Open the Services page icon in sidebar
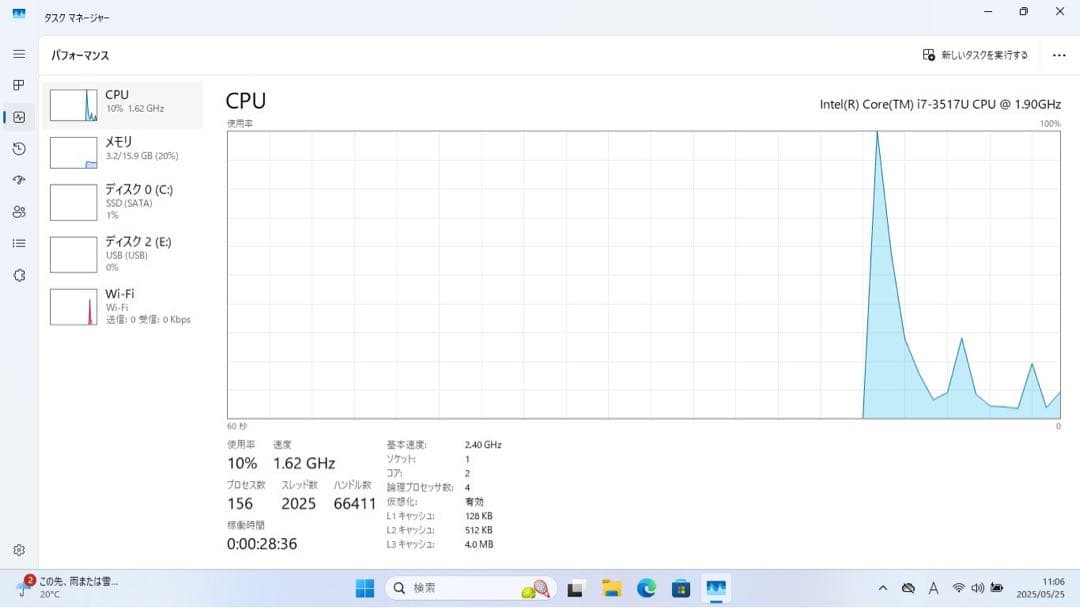The width and height of the screenshot is (1080, 608). 18,276
